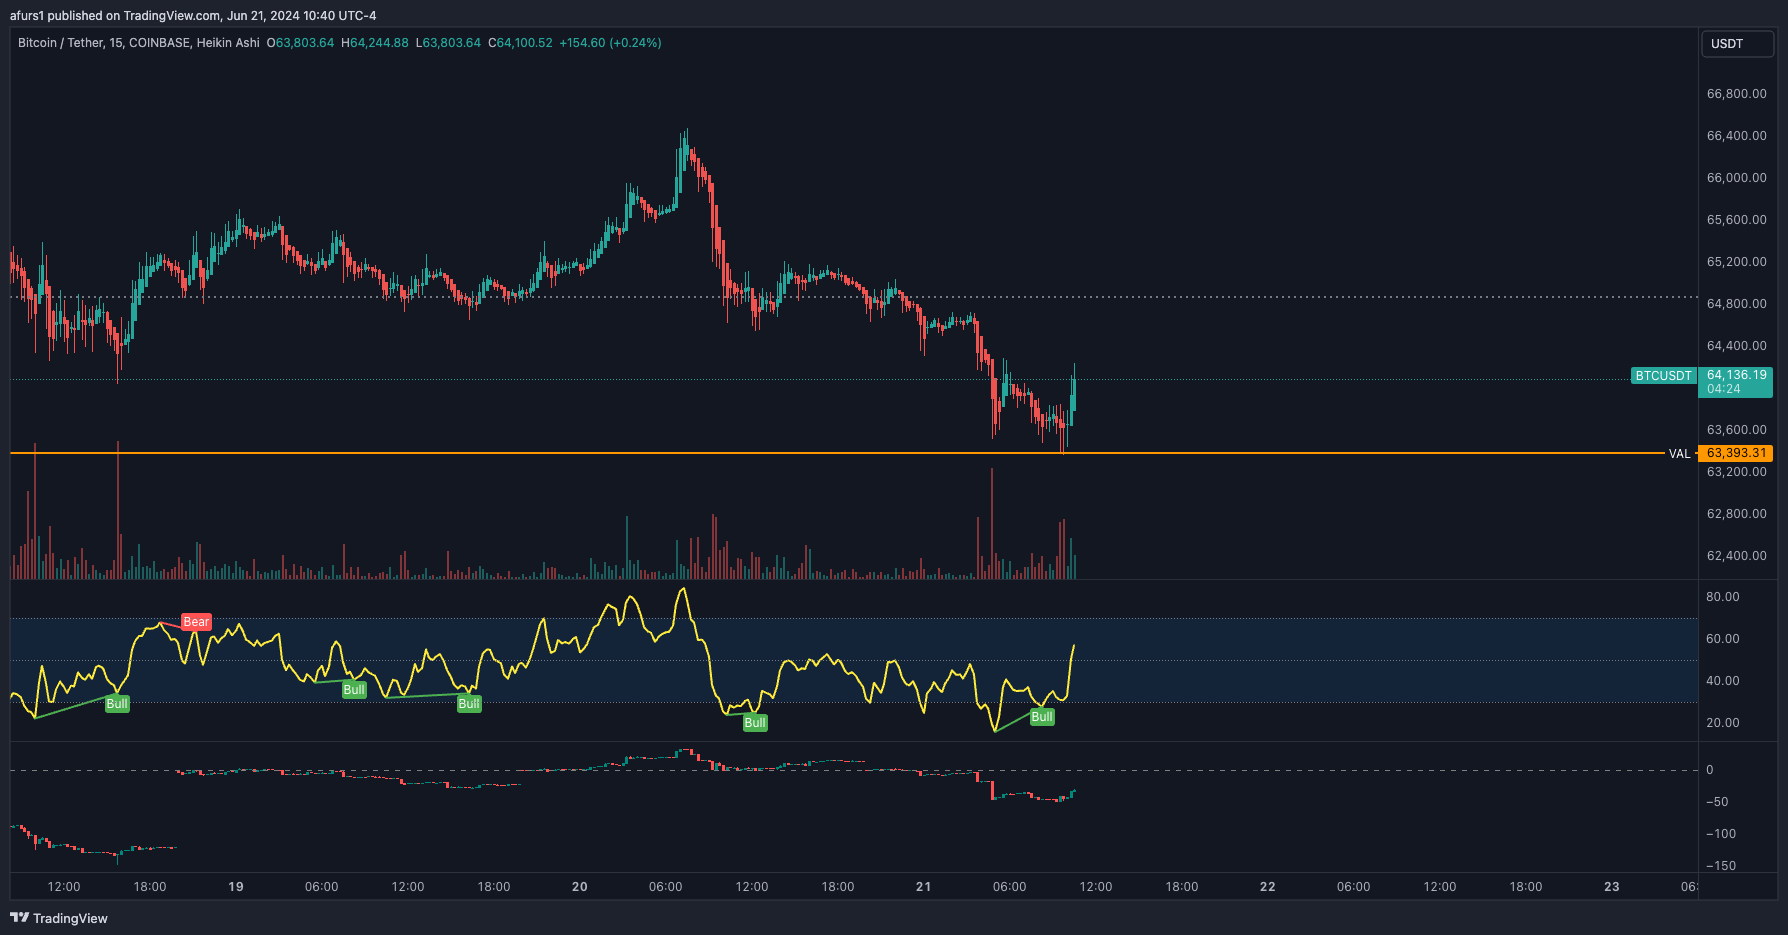Viewport: 1788px width, 935px height.
Task: Click the 62,400.00 price axis label
Action: (x=1737, y=556)
